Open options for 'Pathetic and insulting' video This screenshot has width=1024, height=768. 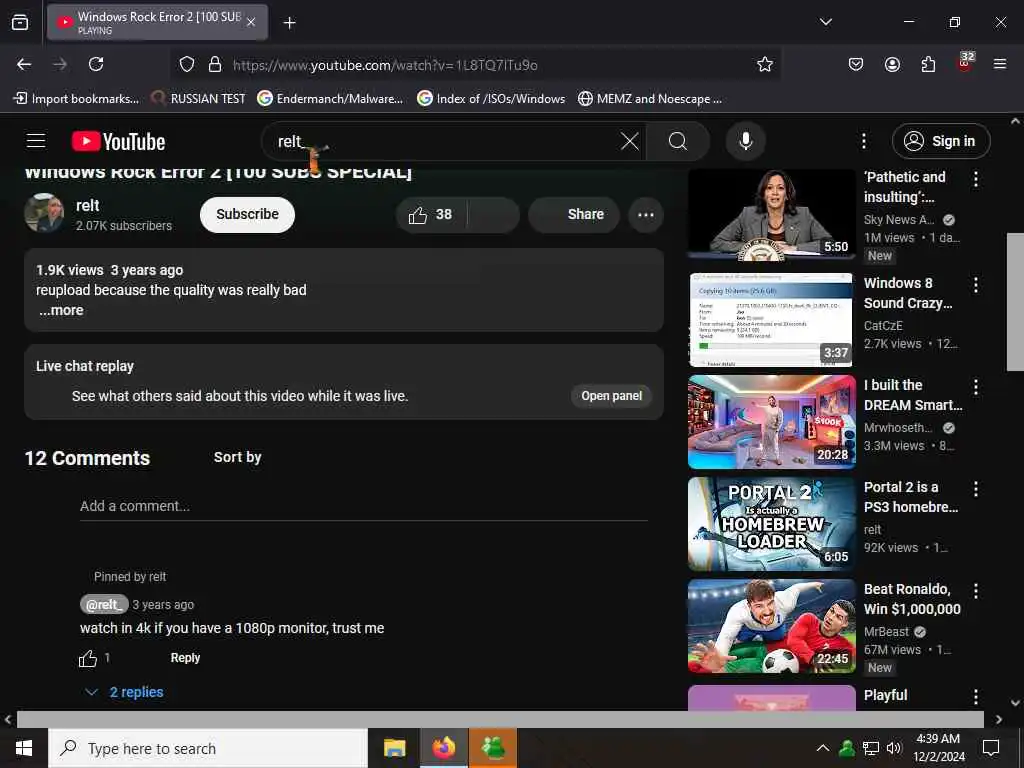point(976,179)
